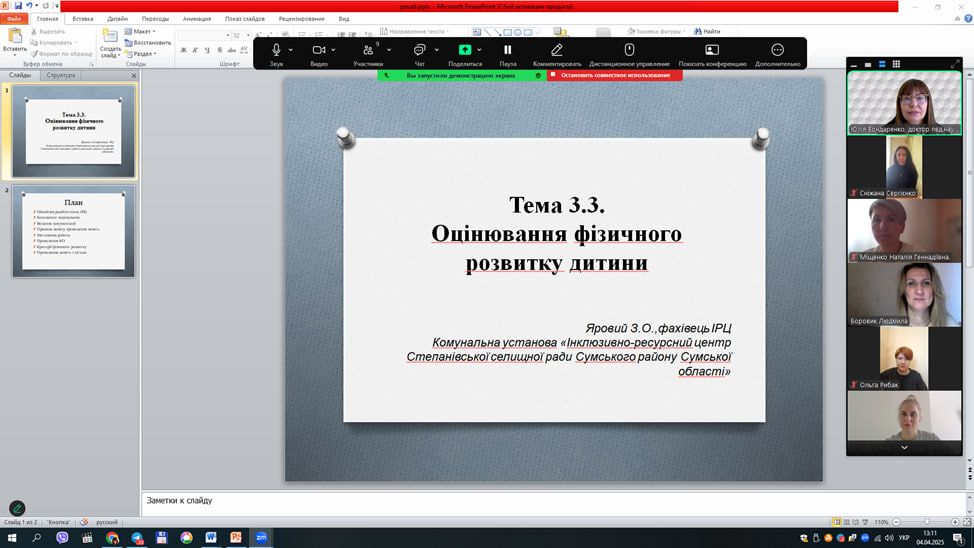
Task: Open the Zoom chat (Чат)
Action: point(419,50)
